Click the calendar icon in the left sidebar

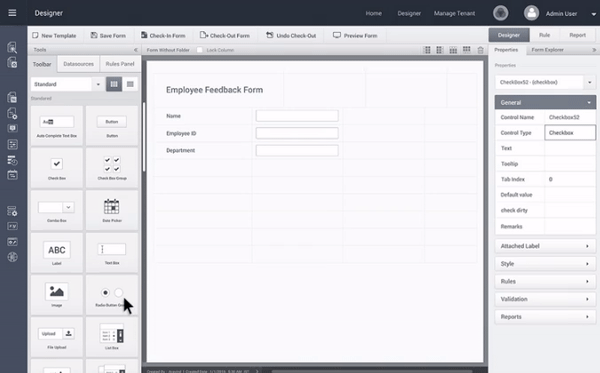(12, 175)
